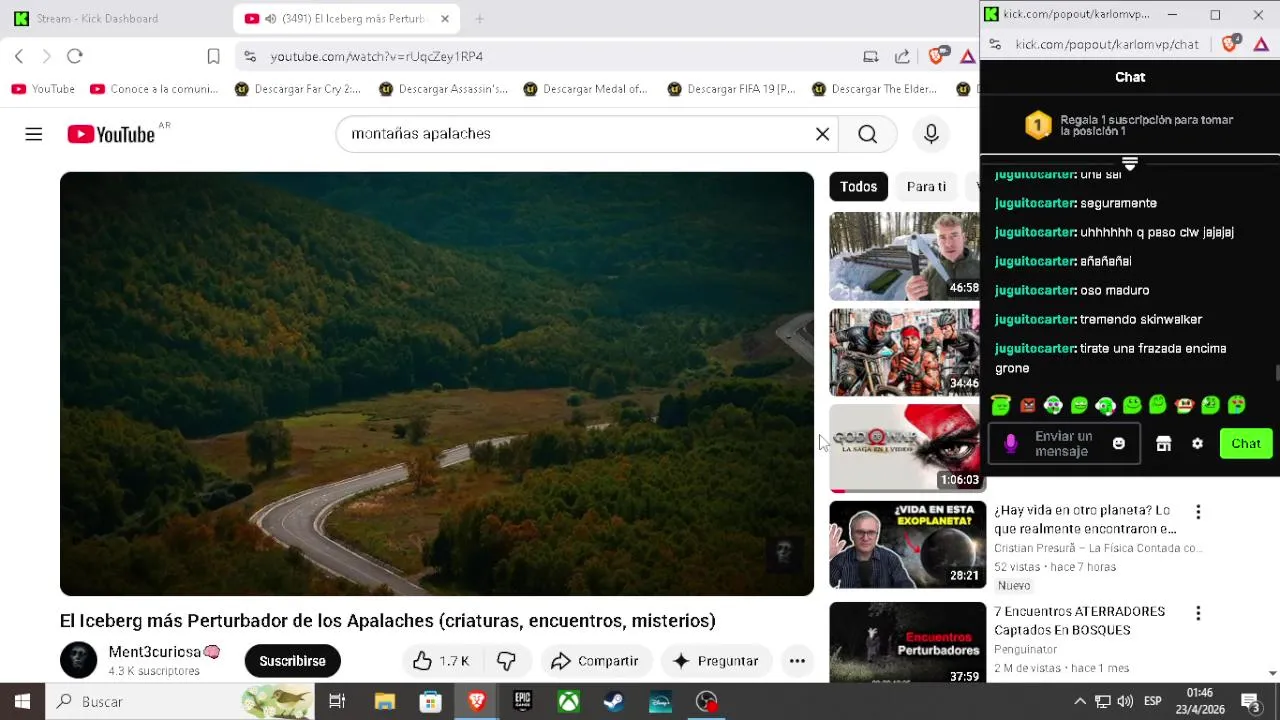This screenshot has height=720, width=1280.
Task: Open the more actions ellipsis below video
Action: (797, 661)
